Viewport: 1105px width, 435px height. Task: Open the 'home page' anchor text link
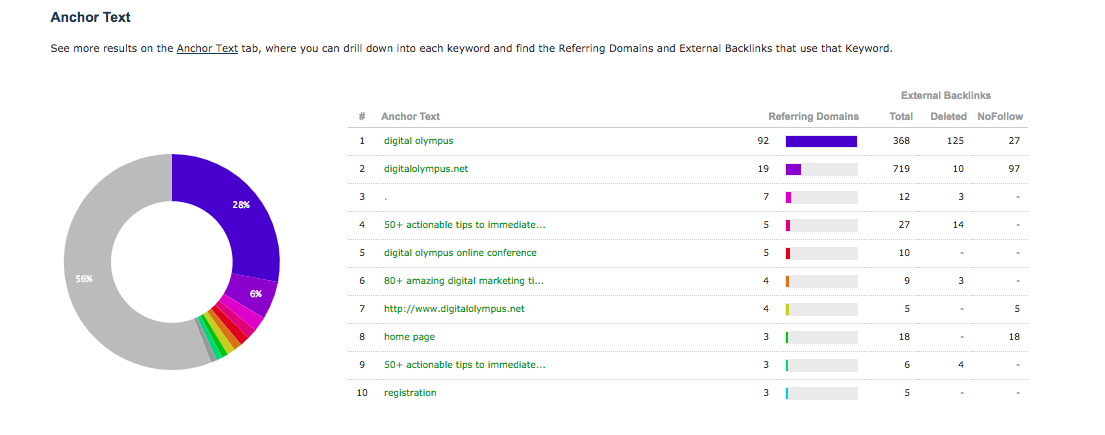(x=409, y=337)
